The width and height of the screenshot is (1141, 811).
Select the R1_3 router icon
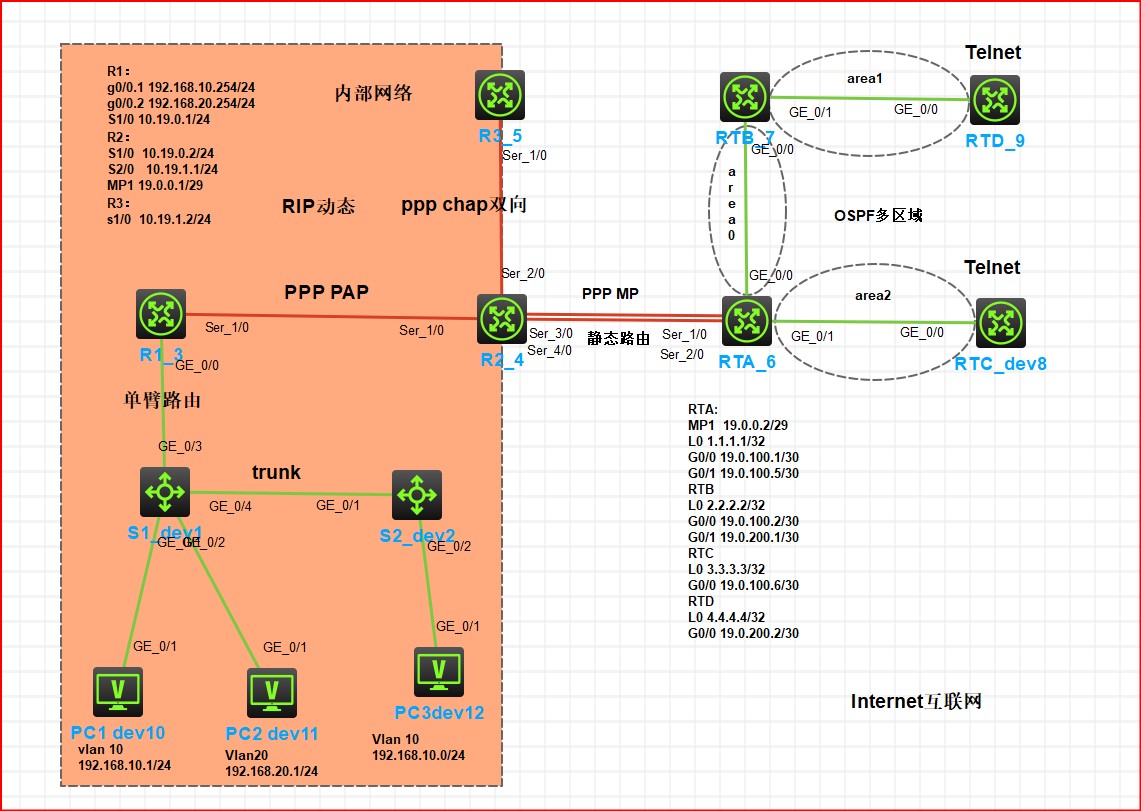(x=161, y=314)
